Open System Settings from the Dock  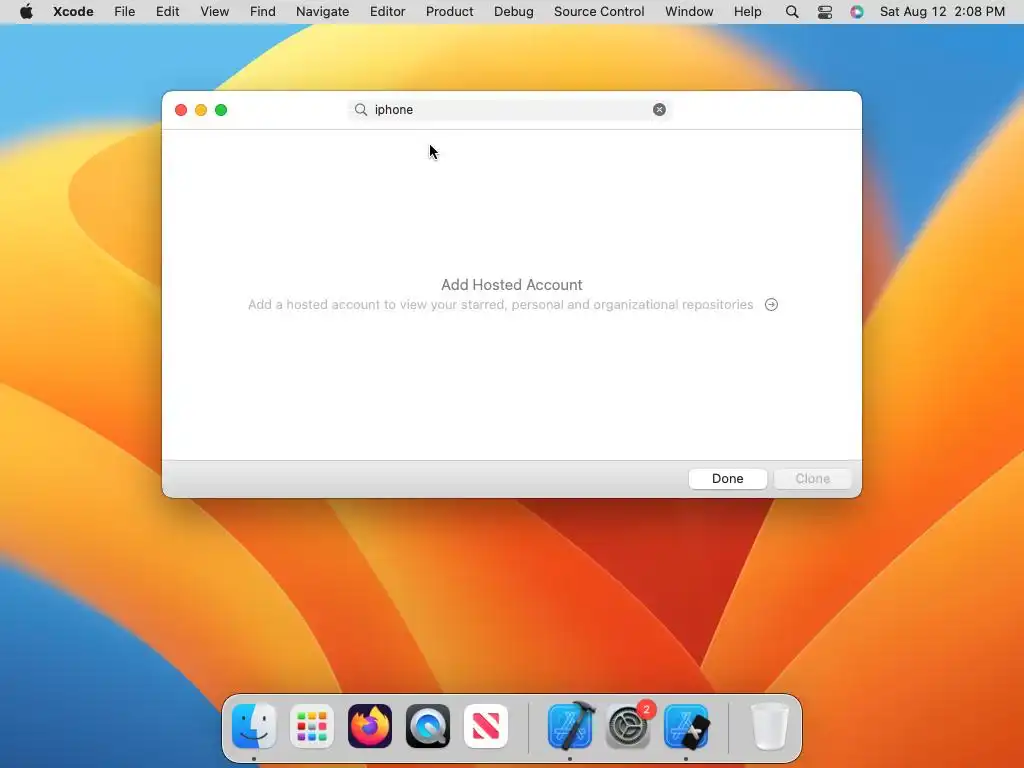(x=628, y=726)
